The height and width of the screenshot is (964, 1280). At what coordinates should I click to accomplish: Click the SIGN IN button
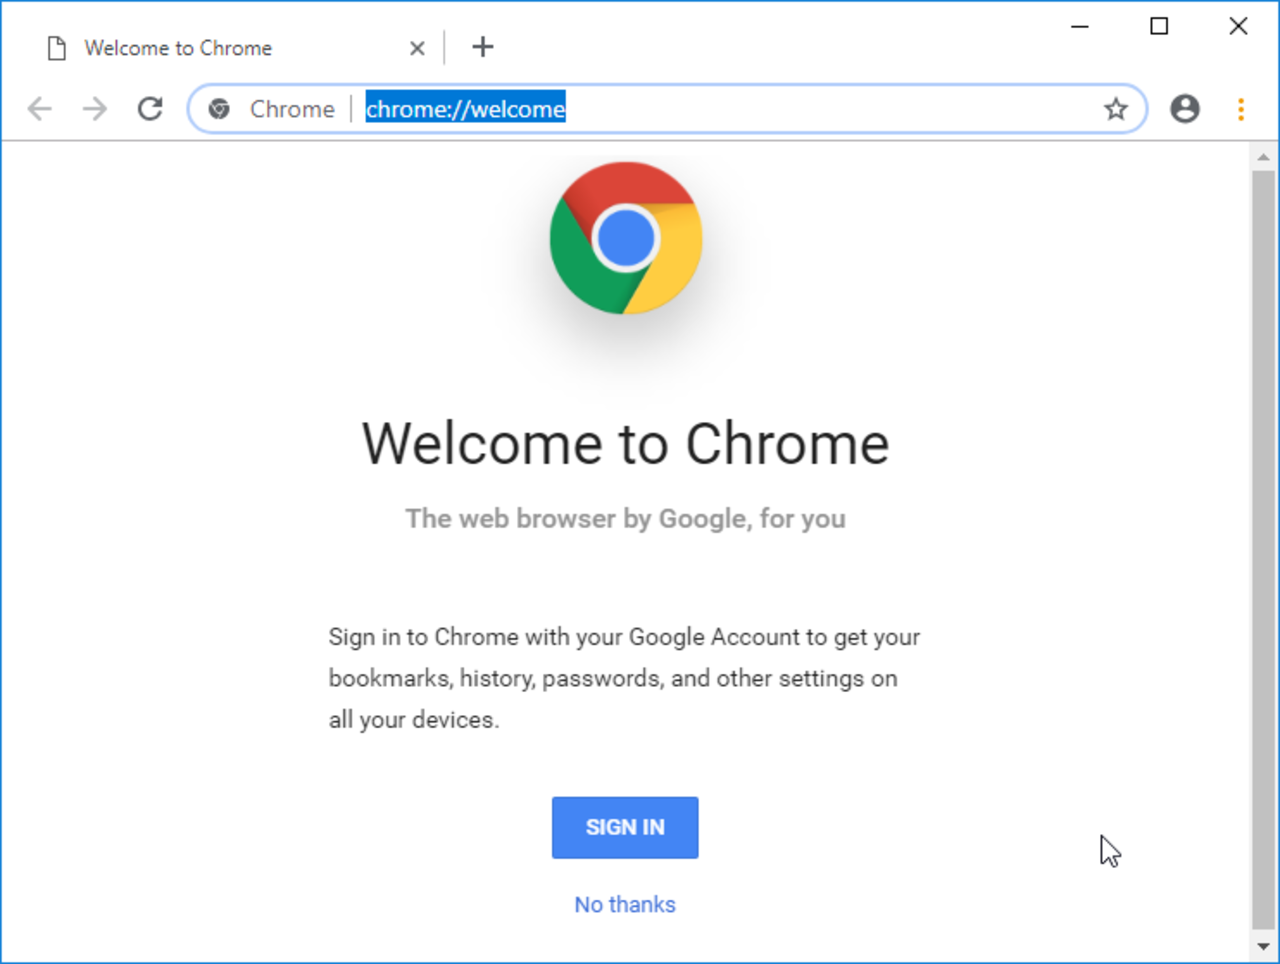pos(625,827)
